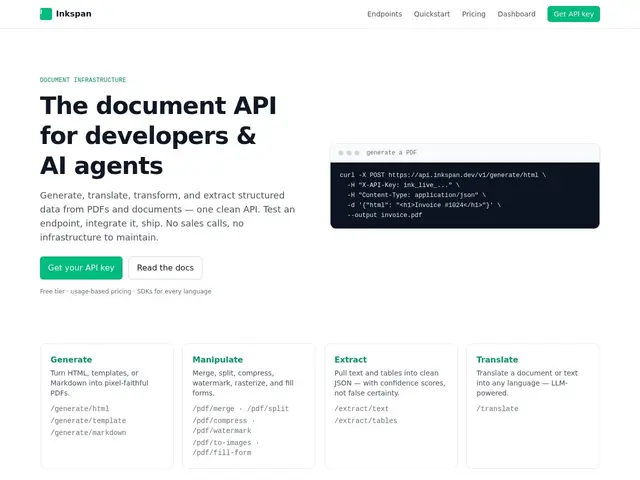The width and height of the screenshot is (640, 480).
Task: Click the /pdf/merge endpoint
Action: tap(213, 409)
